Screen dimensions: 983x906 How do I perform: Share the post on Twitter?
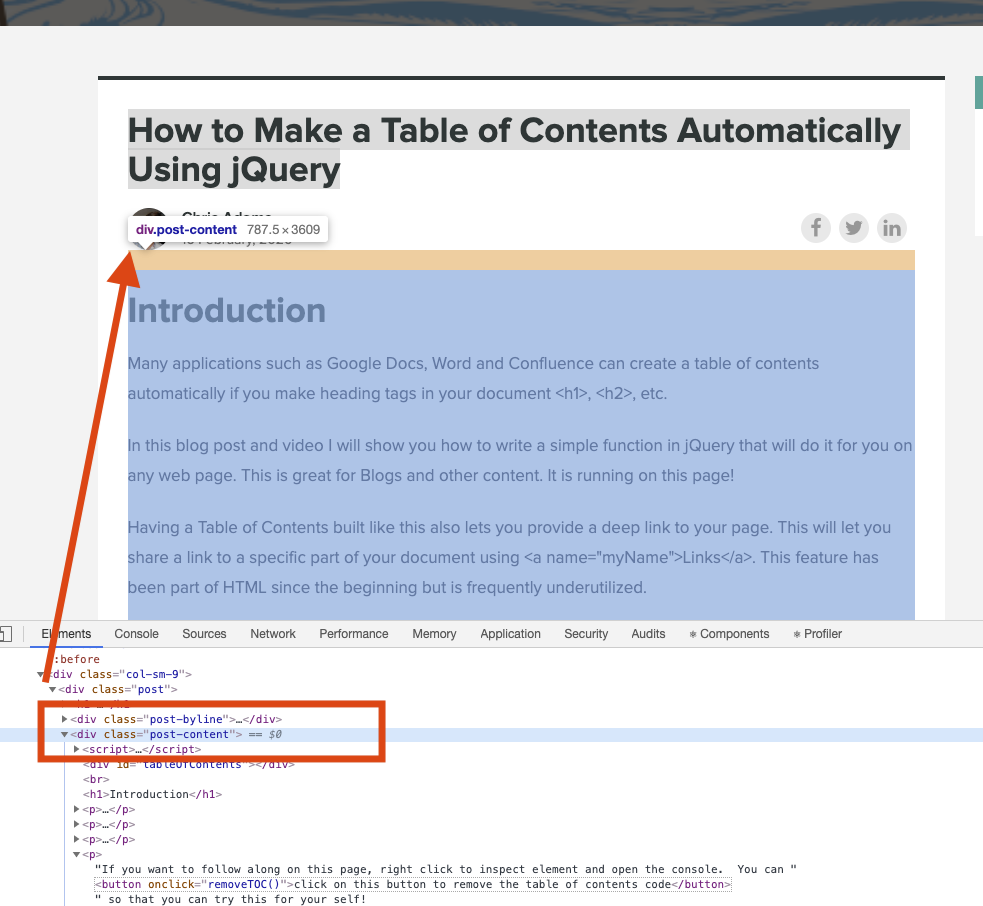click(x=853, y=228)
